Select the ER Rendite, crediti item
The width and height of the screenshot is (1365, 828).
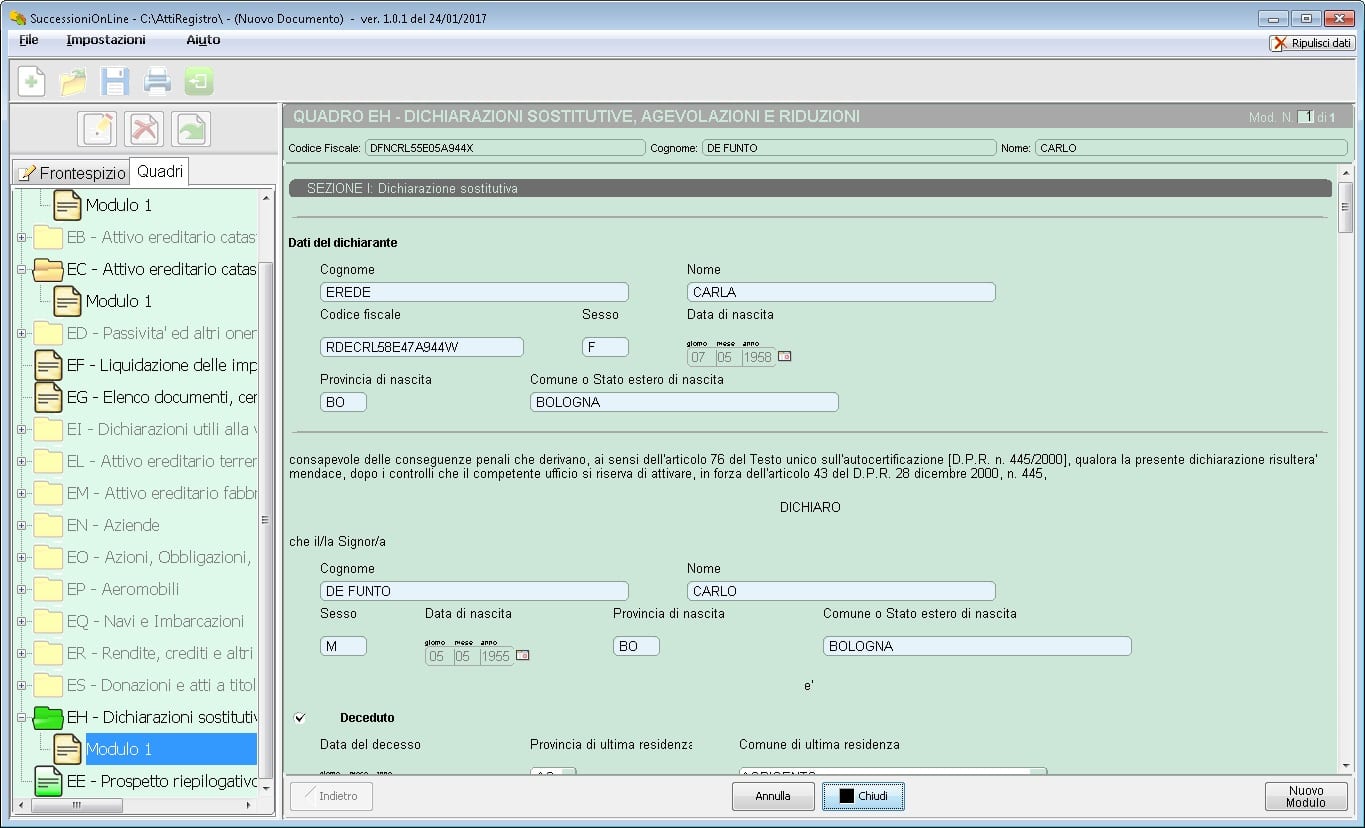point(160,653)
